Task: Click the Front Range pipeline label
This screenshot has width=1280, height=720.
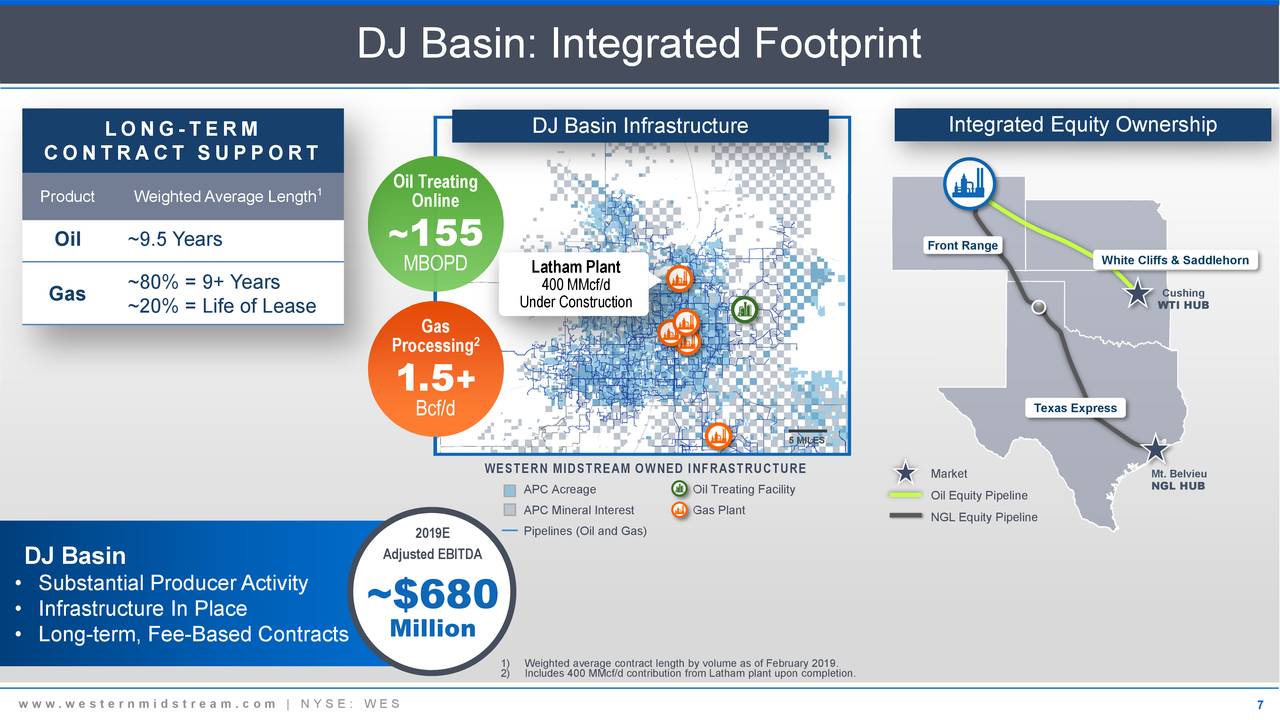Action: pyautogui.click(x=963, y=246)
